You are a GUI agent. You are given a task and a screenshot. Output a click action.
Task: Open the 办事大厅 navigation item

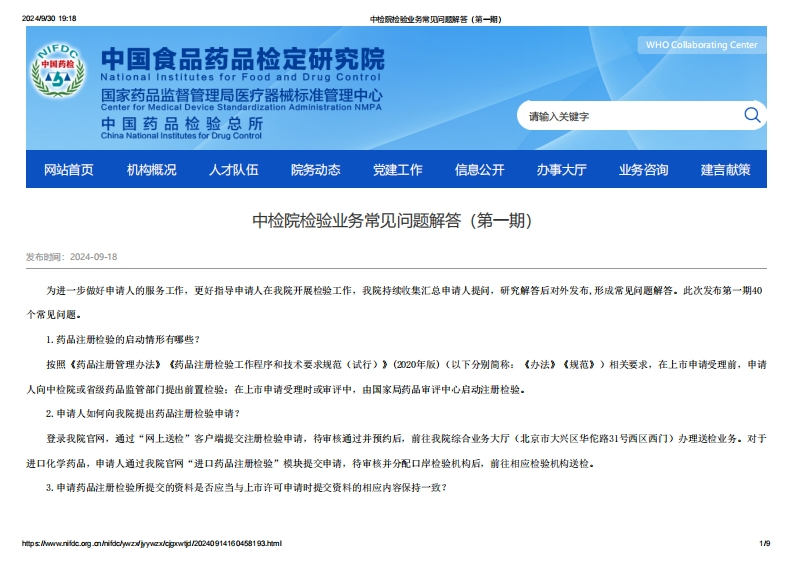pyautogui.click(x=561, y=169)
